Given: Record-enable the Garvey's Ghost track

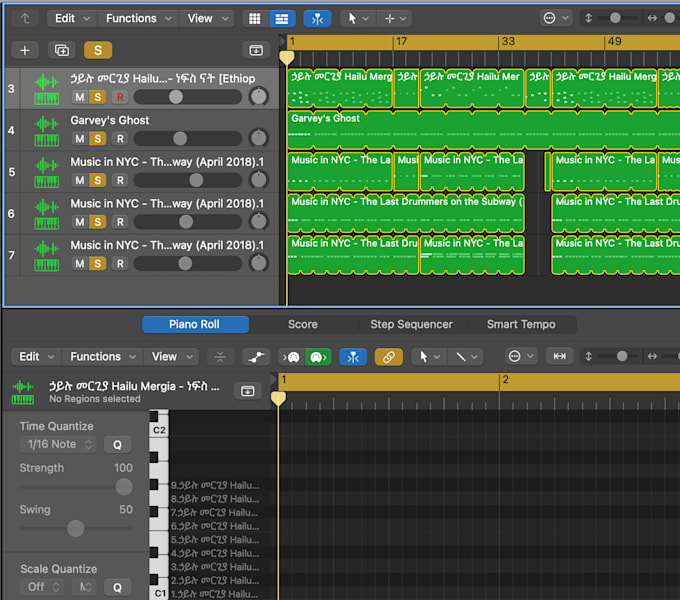Looking at the screenshot, I should click(x=120, y=139).
